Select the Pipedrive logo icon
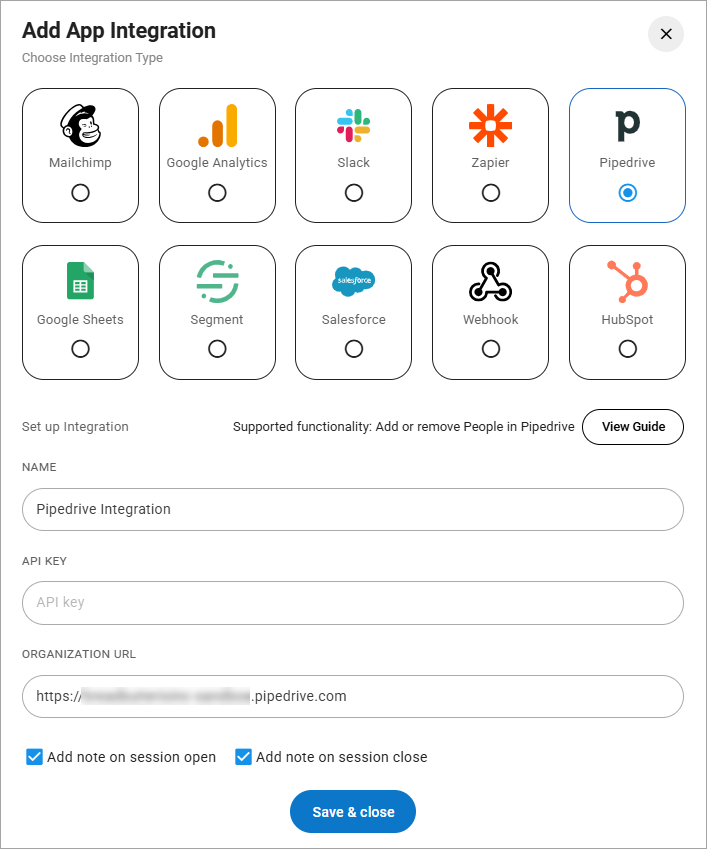 click(x=627, y=125)
